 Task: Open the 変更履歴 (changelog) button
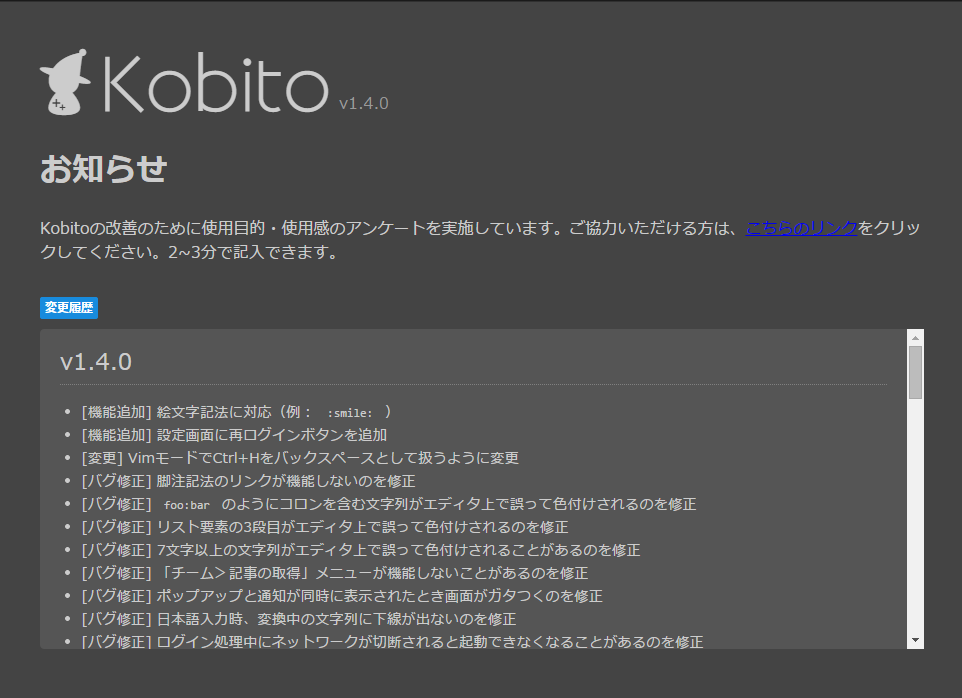pos(68,308)
